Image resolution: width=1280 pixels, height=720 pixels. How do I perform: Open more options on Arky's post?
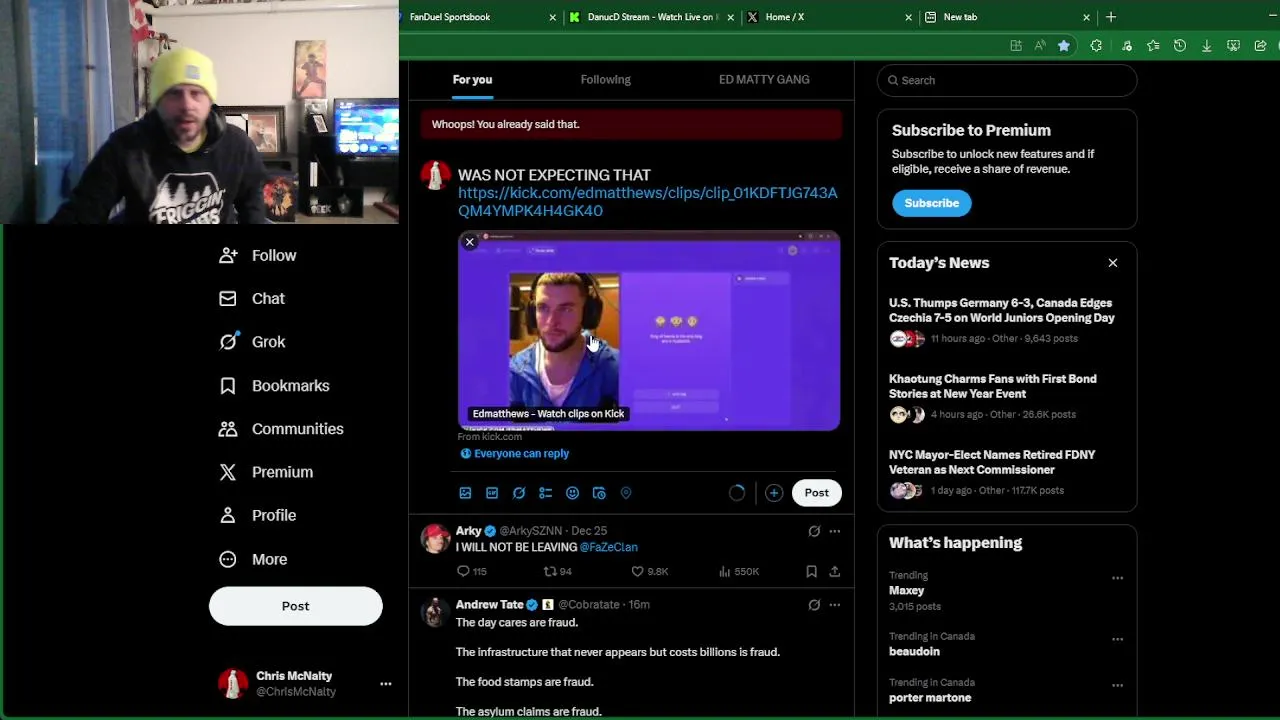pyautogui.click(x=835, y=531)
